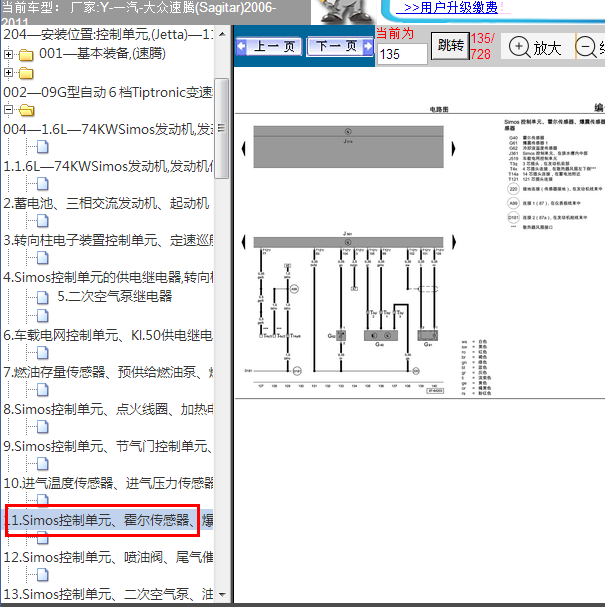605x607 pixels.
Task: Select 204—安装位置:控制单元,(Jetta) tree row
Action: [x=108, y=35]
